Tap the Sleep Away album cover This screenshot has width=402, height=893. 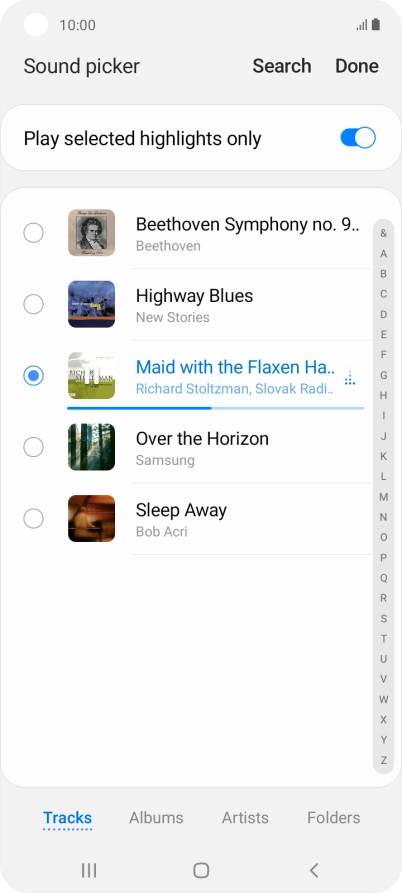click(92, 518)
